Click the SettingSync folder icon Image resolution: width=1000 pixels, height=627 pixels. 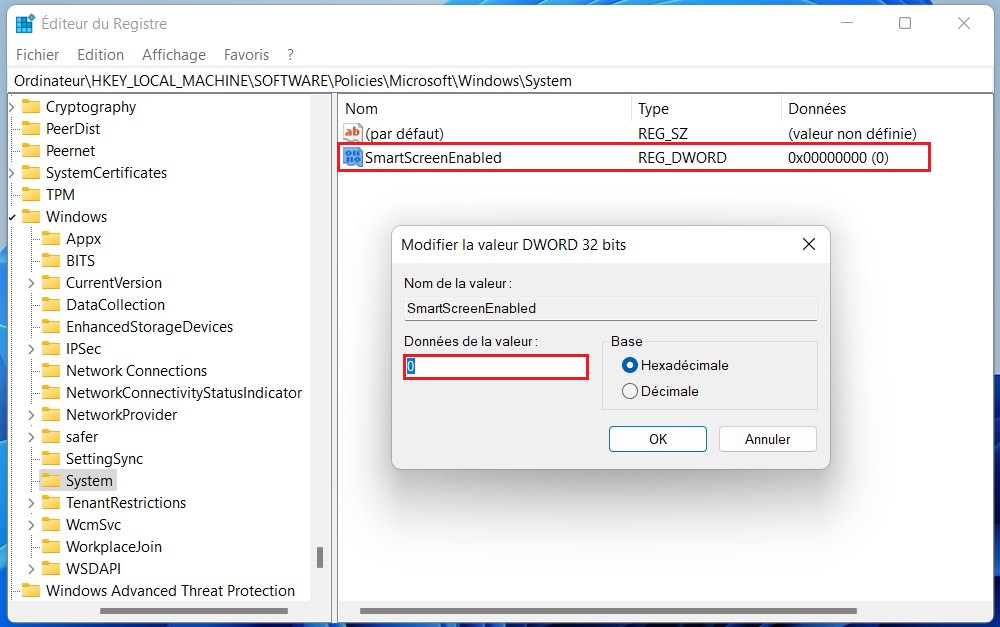pos(51,459)
